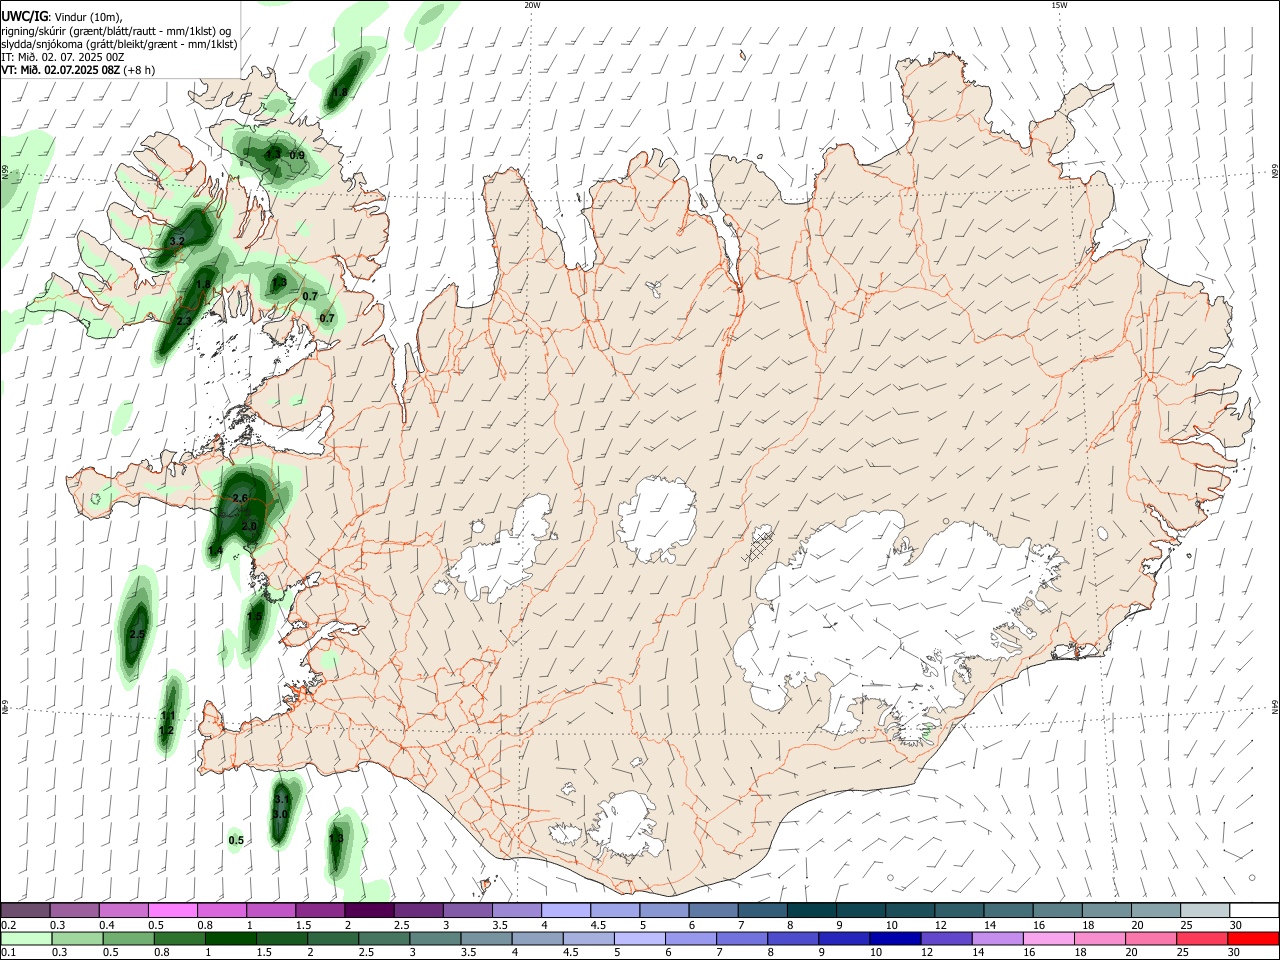Image resolution: width=1280 pixels, height=960 pixels.
Task: Pick the dark green 1 swatch, lower legend row
Action: pos(231,938)
